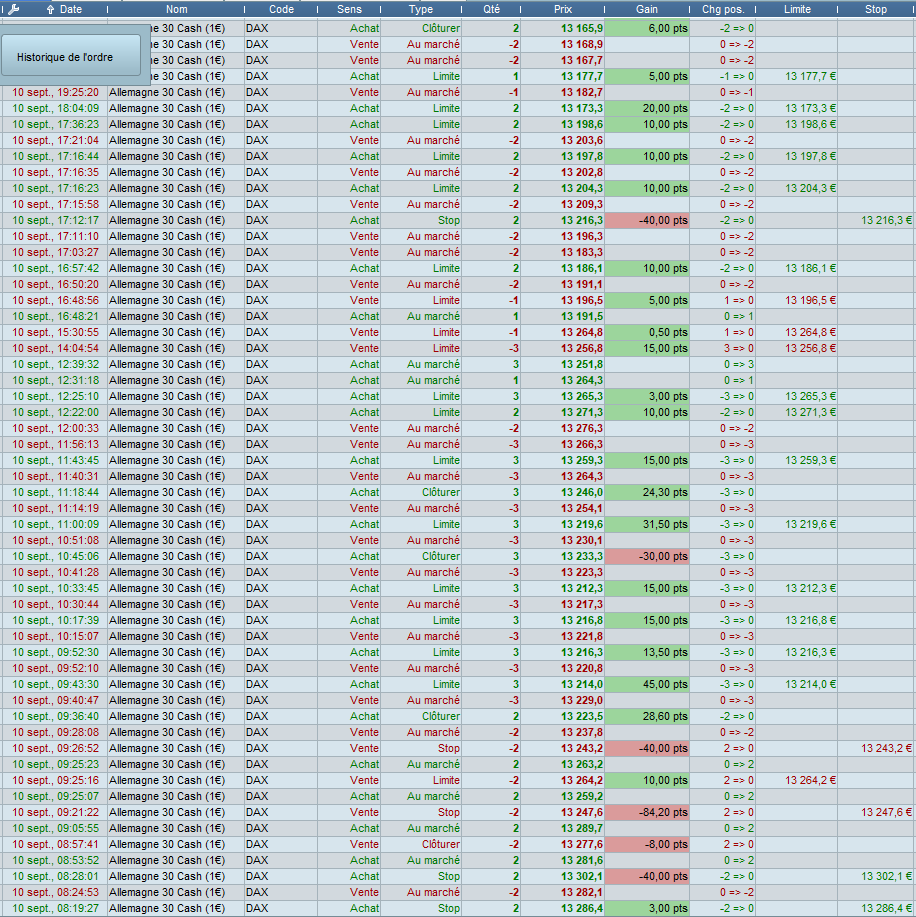Sort by the Type column header

pyautogui.click(x=421, y=9)
